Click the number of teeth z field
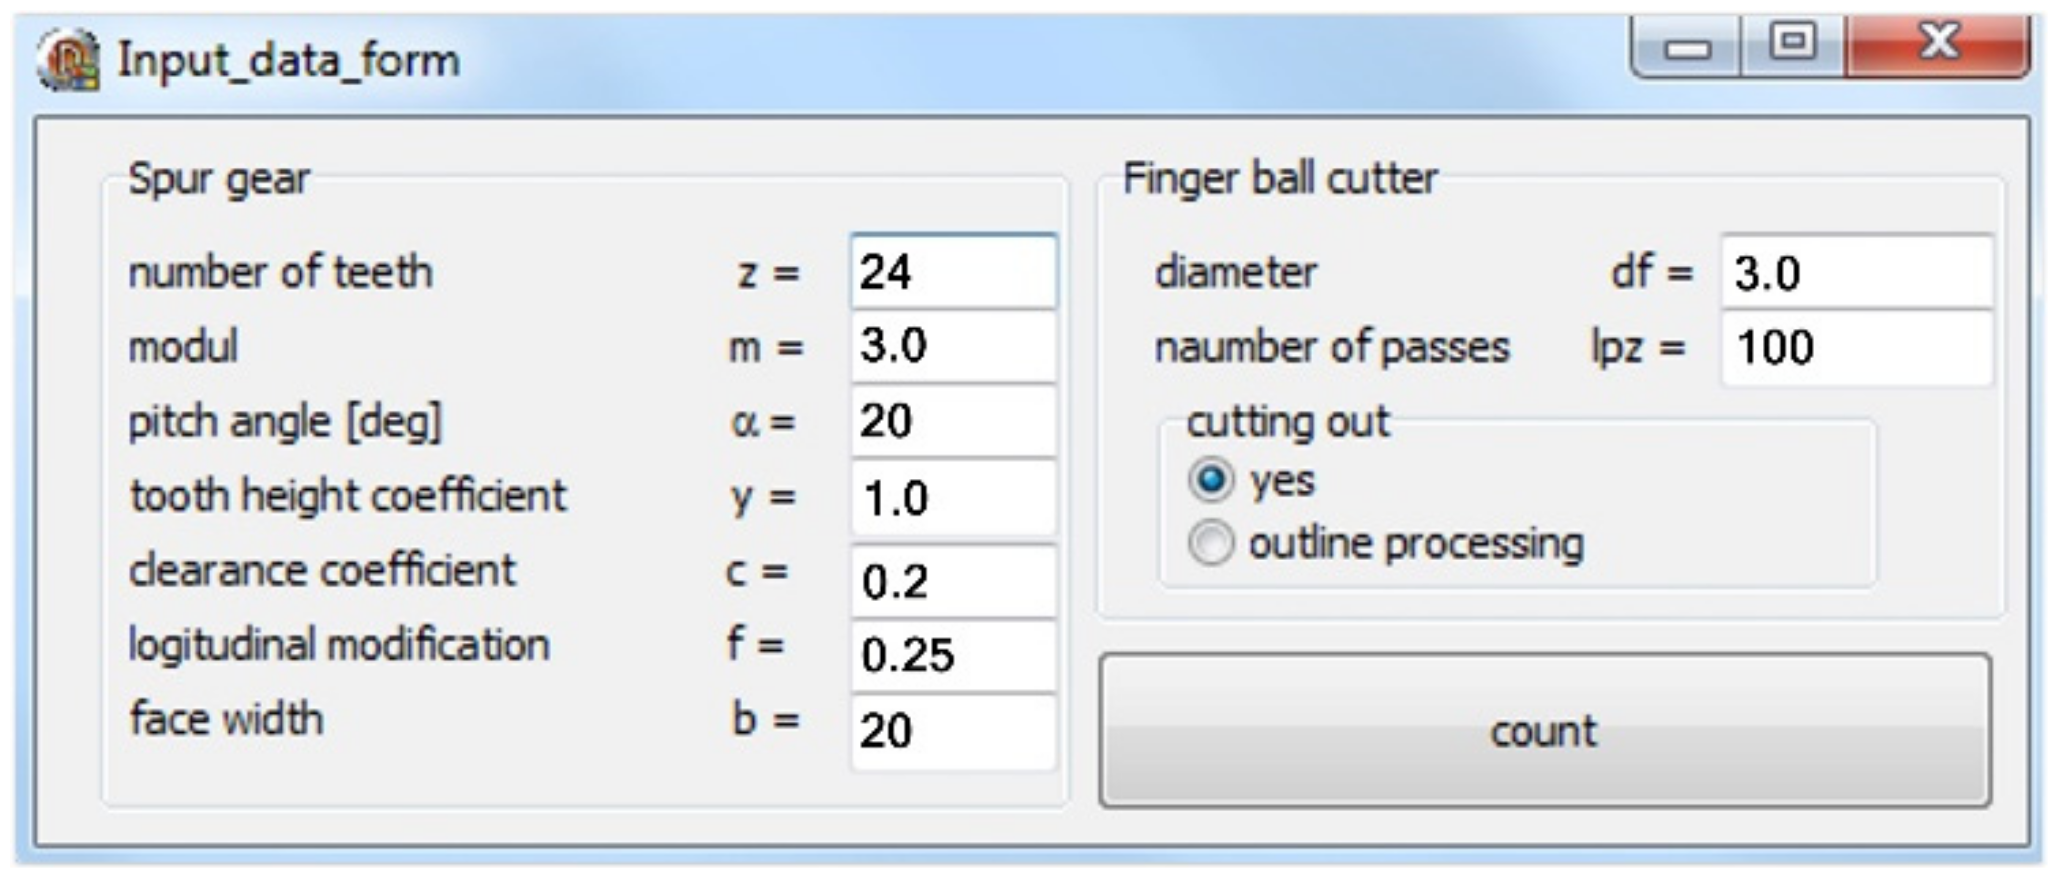2055x882 pixels. click(x=953, y=272)
